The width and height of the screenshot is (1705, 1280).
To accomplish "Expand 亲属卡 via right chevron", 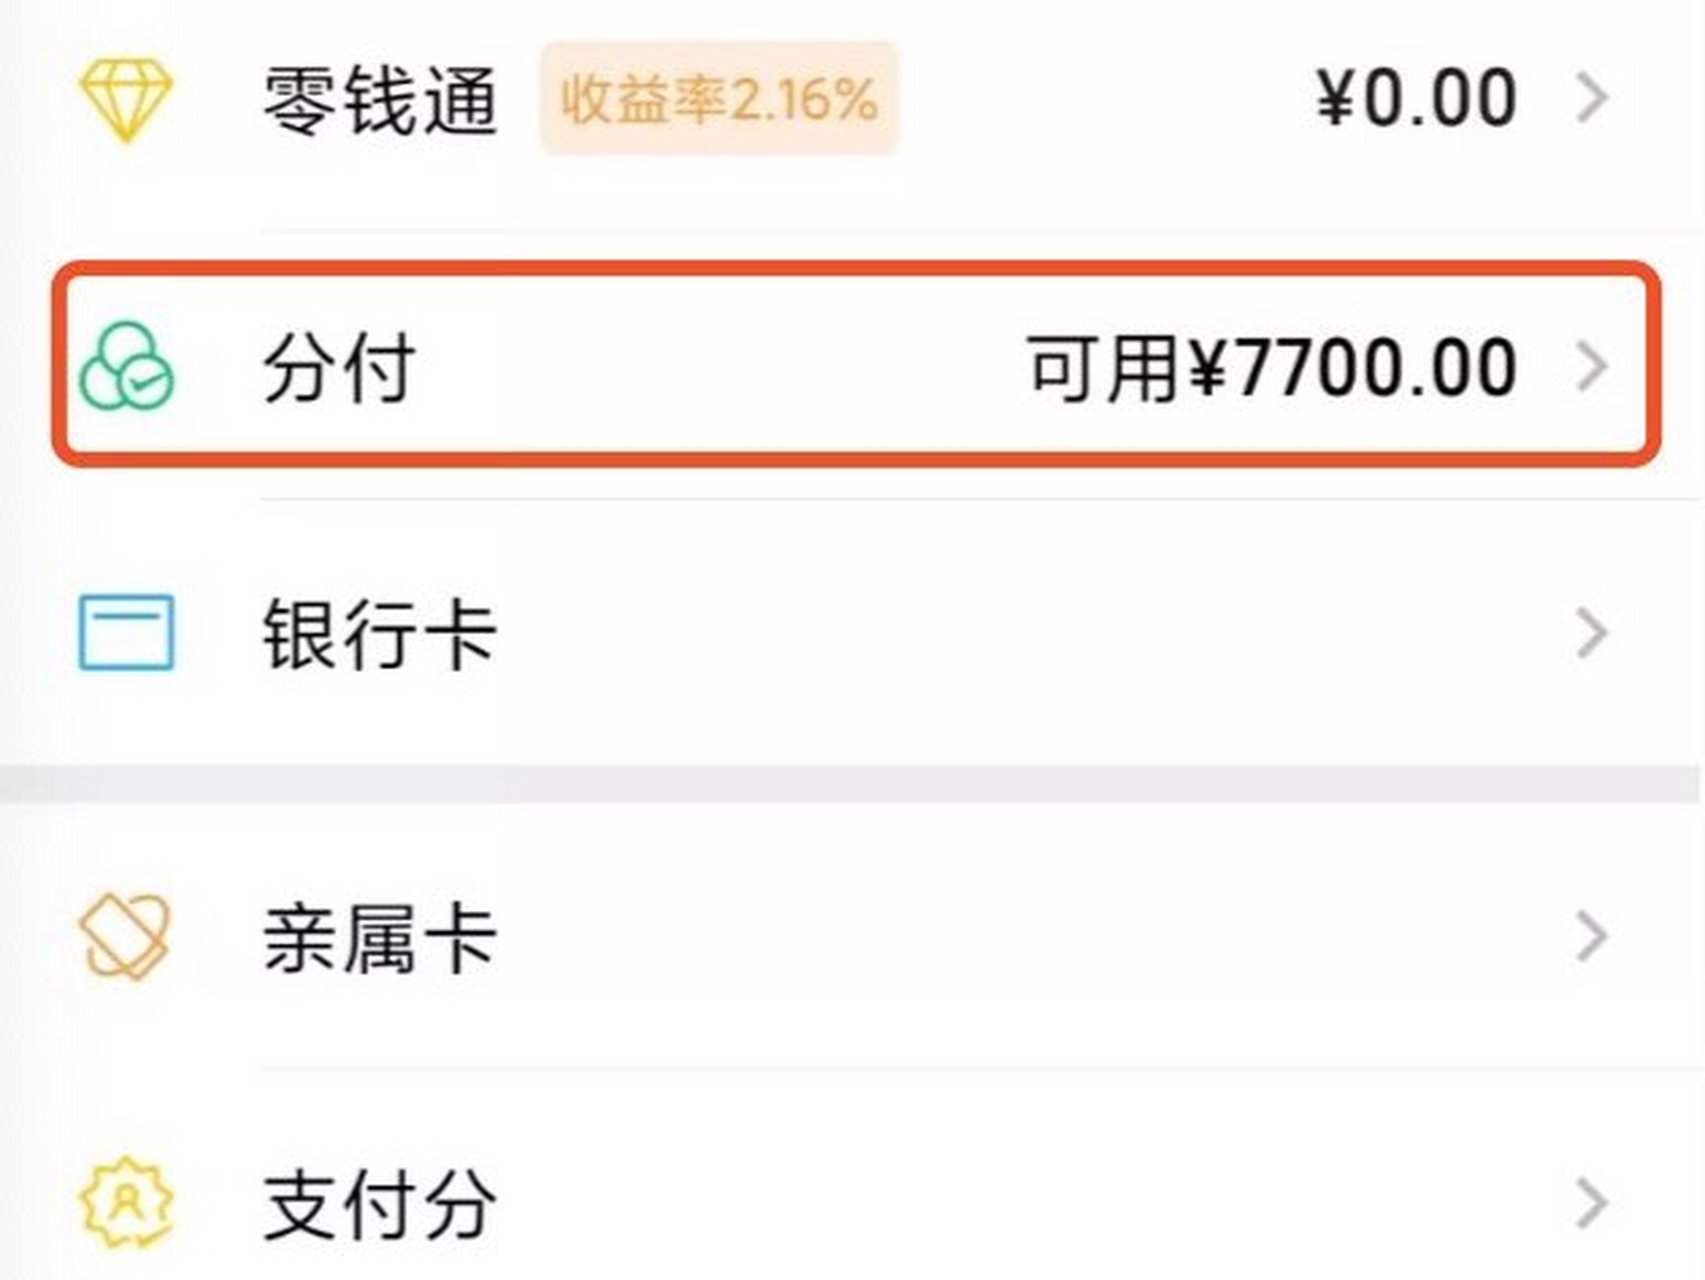I will [1591, 937].
